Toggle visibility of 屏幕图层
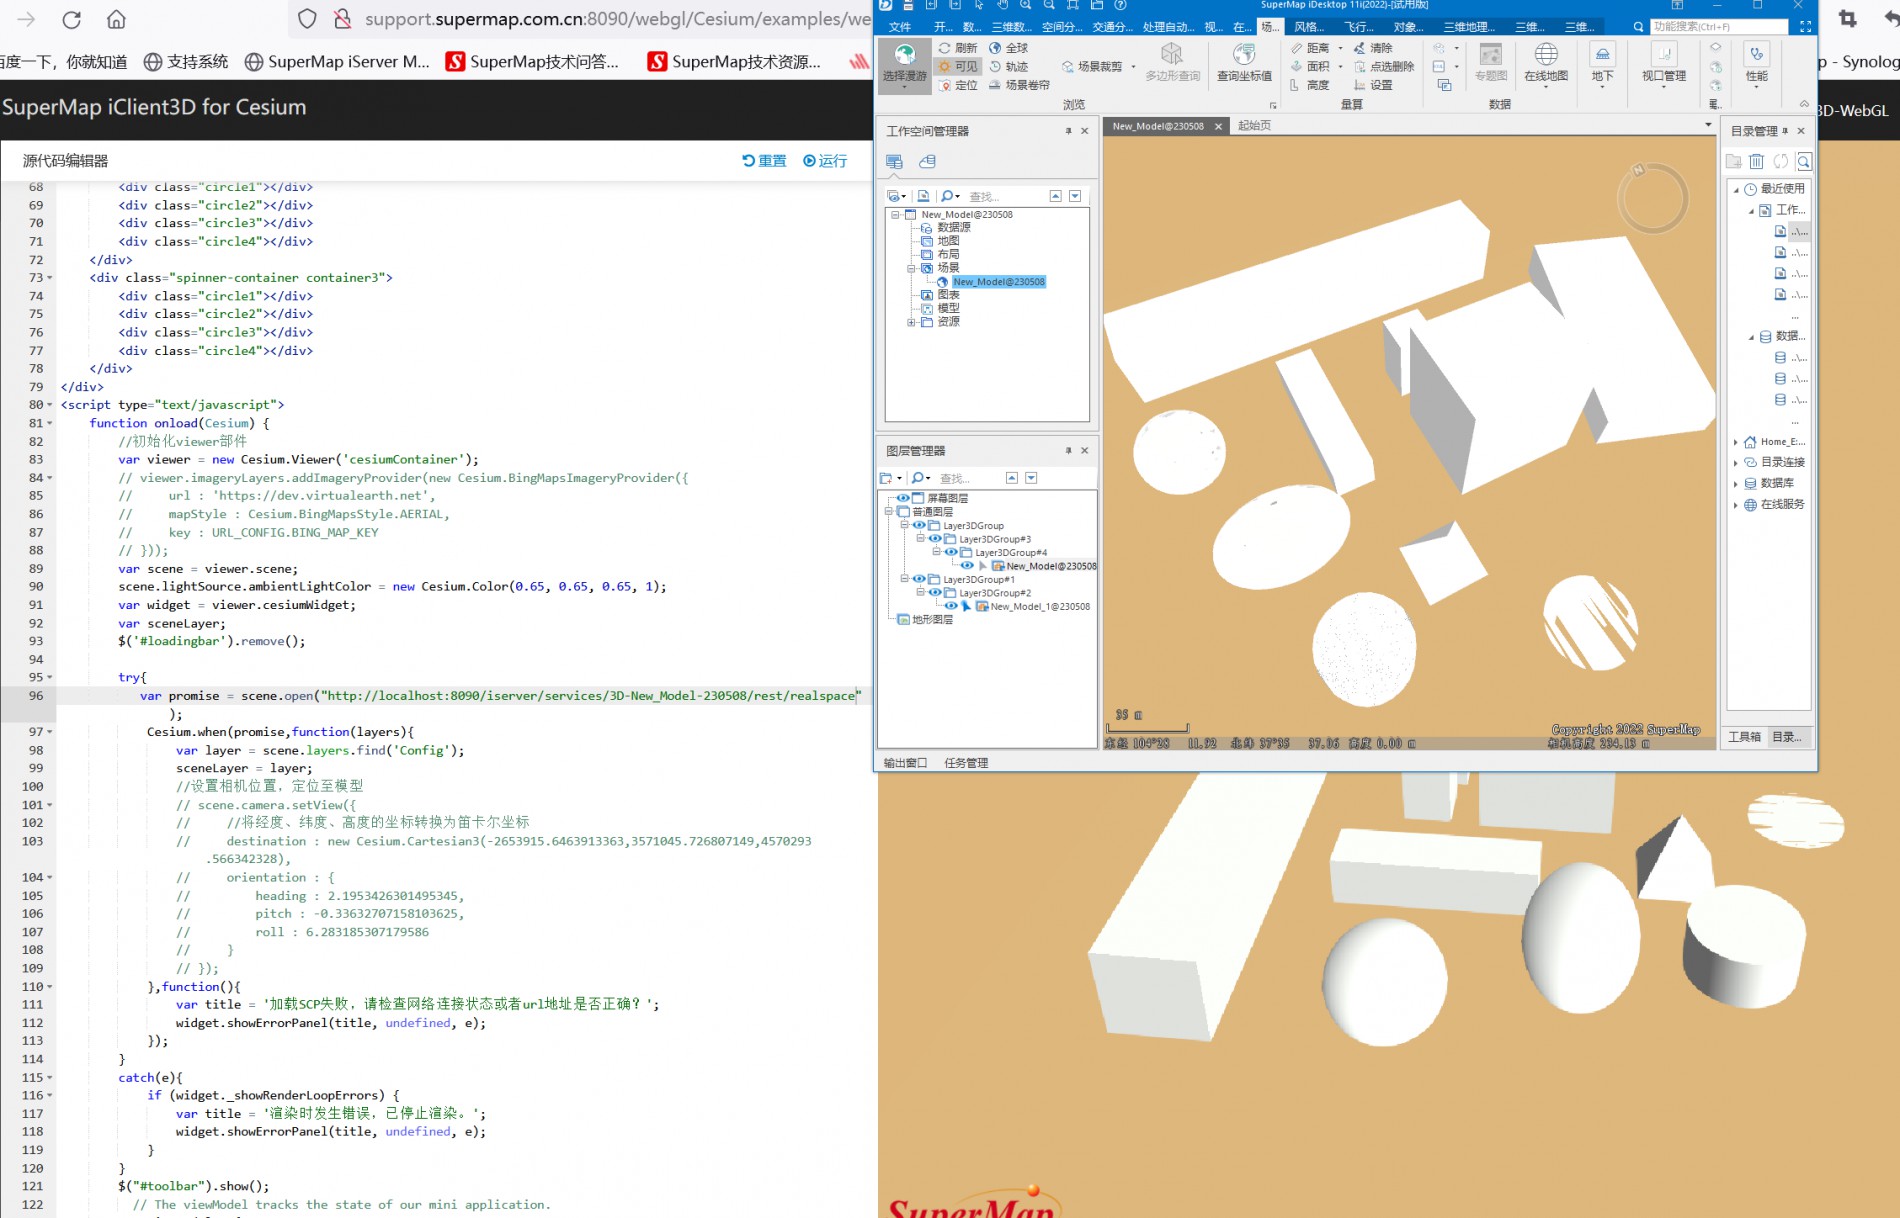This screenshot has height=1218, width=1900. [903, 498]
